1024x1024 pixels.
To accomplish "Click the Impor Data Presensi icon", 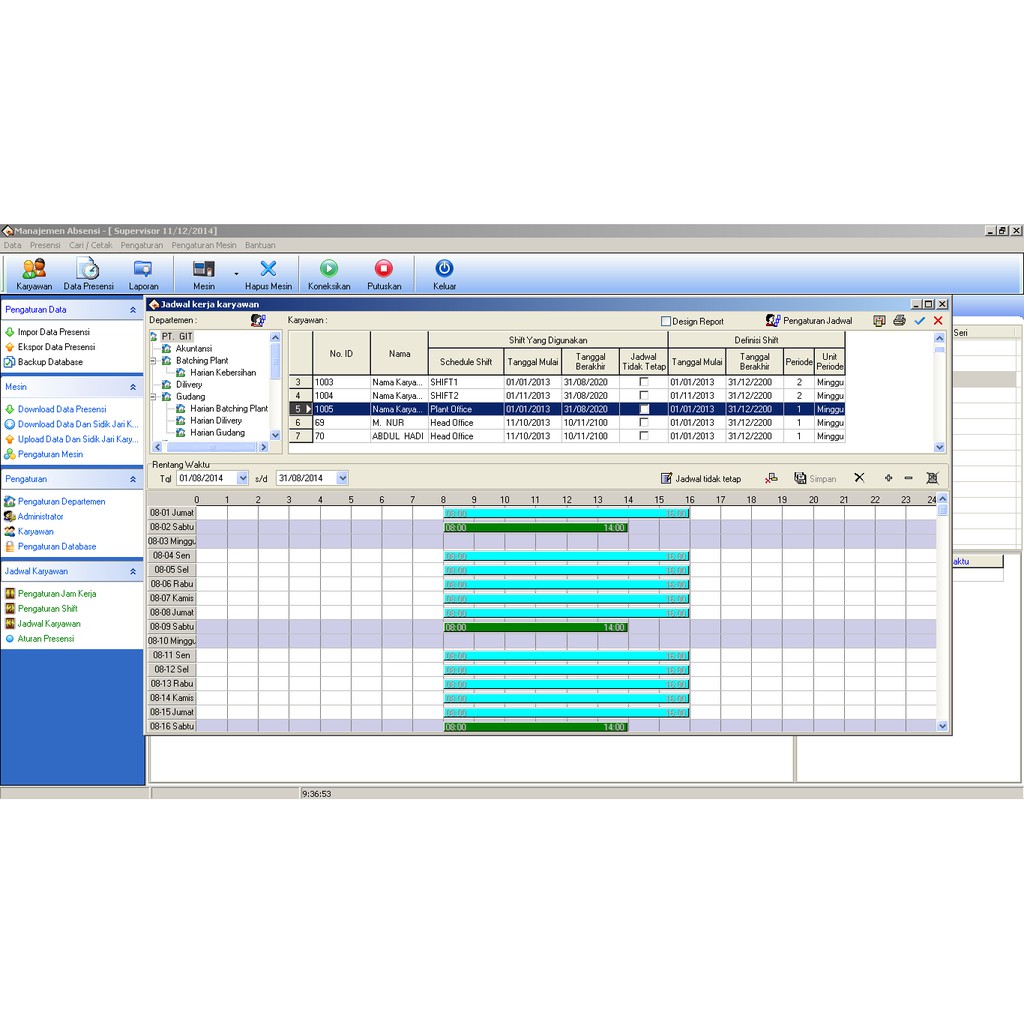I will (x=10, y=332).
